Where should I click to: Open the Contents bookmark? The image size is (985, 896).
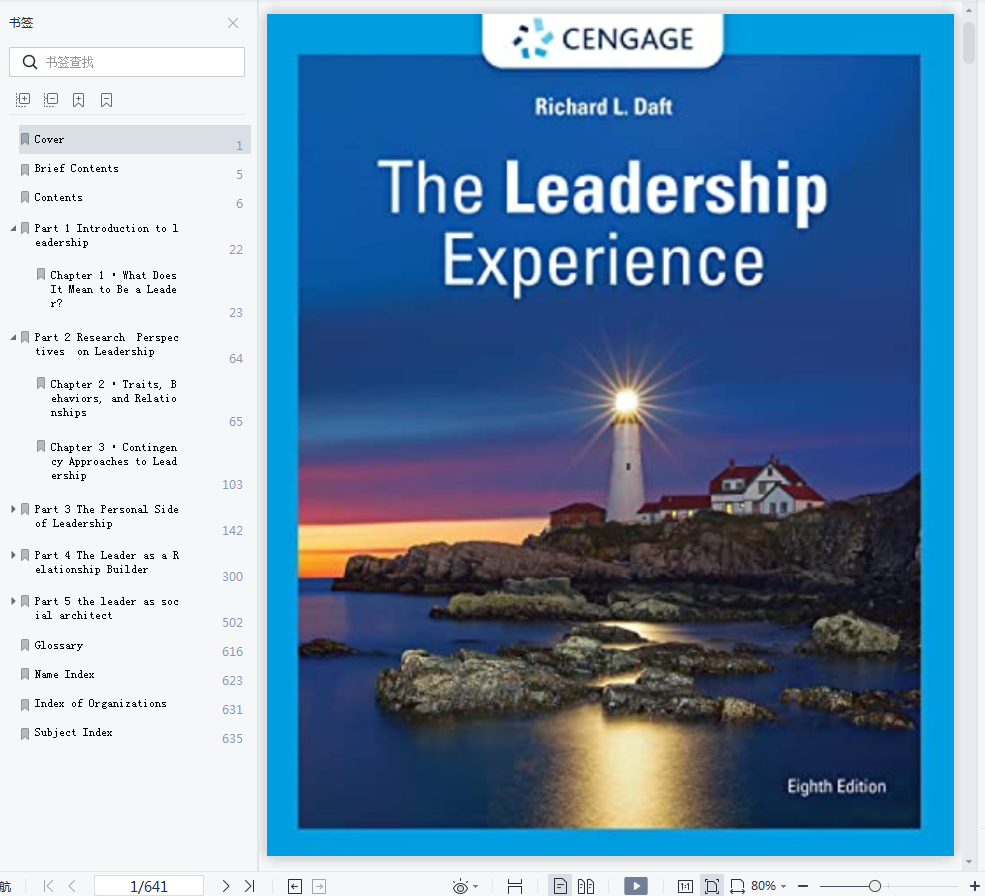(x=58, y=197)
